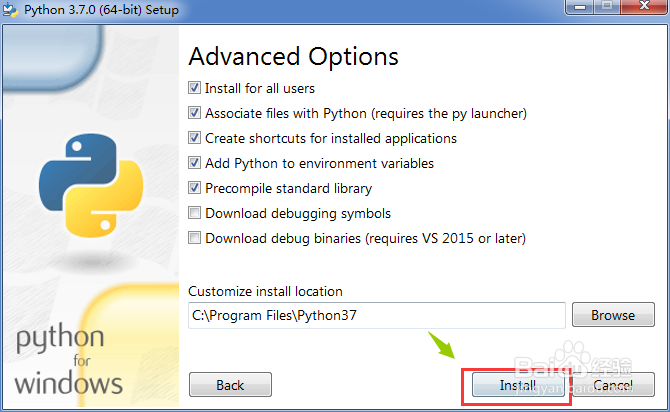Image resolution: width=670 pixels, height=412 pixels.
Task: Click the install location path field
Action: tap(377, 315)
